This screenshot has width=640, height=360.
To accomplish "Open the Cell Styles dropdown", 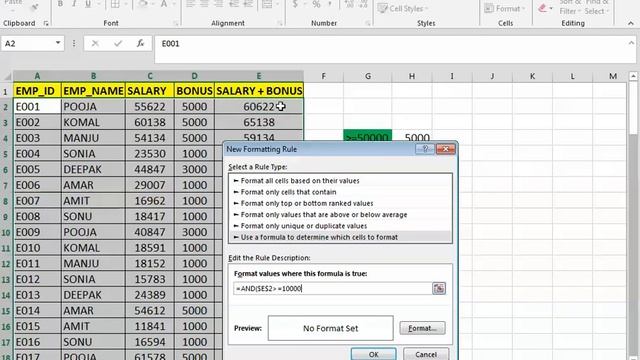I will click(x=403, y=8).
